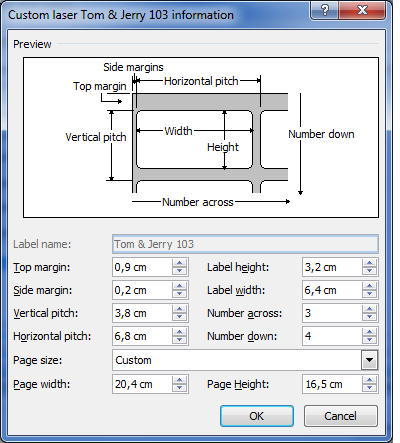Decrease Label width down arrow
400x443 pixels.
click(369, 294)
